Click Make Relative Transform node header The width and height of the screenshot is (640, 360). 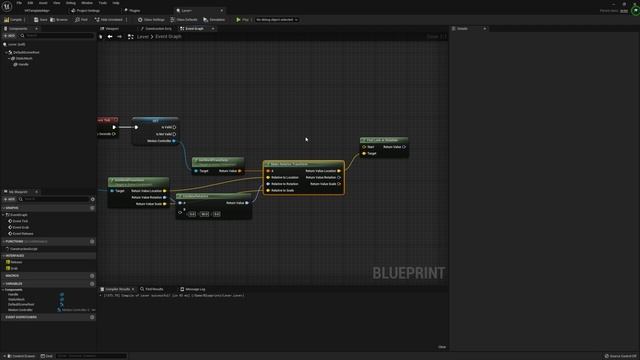[x=304, y=164]
